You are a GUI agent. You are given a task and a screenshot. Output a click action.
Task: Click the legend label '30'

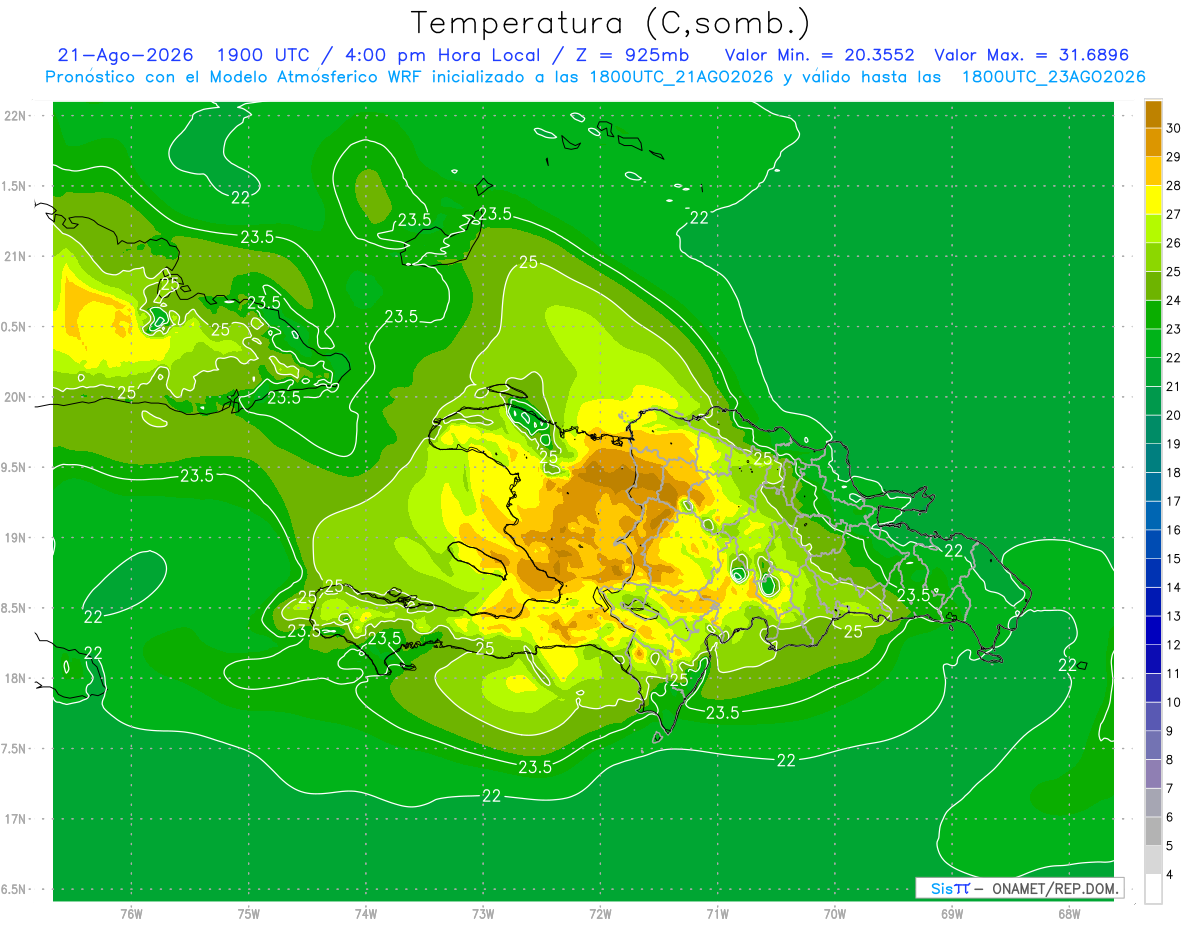[1174, 128]
